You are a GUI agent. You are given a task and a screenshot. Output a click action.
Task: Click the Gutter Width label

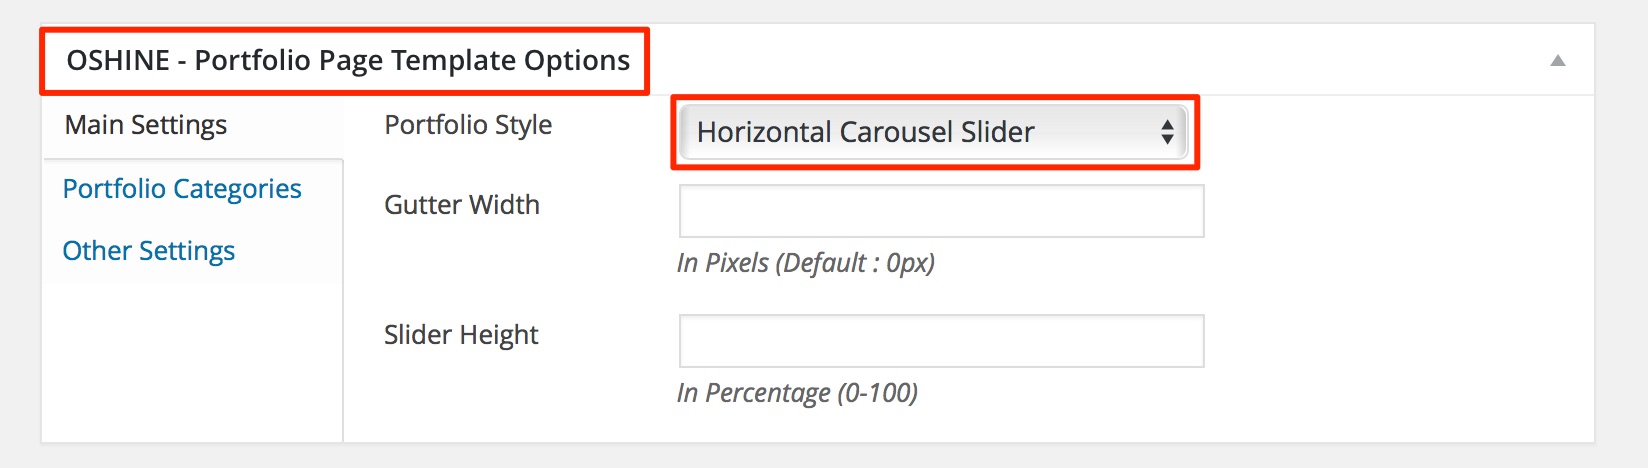(462, 205)
